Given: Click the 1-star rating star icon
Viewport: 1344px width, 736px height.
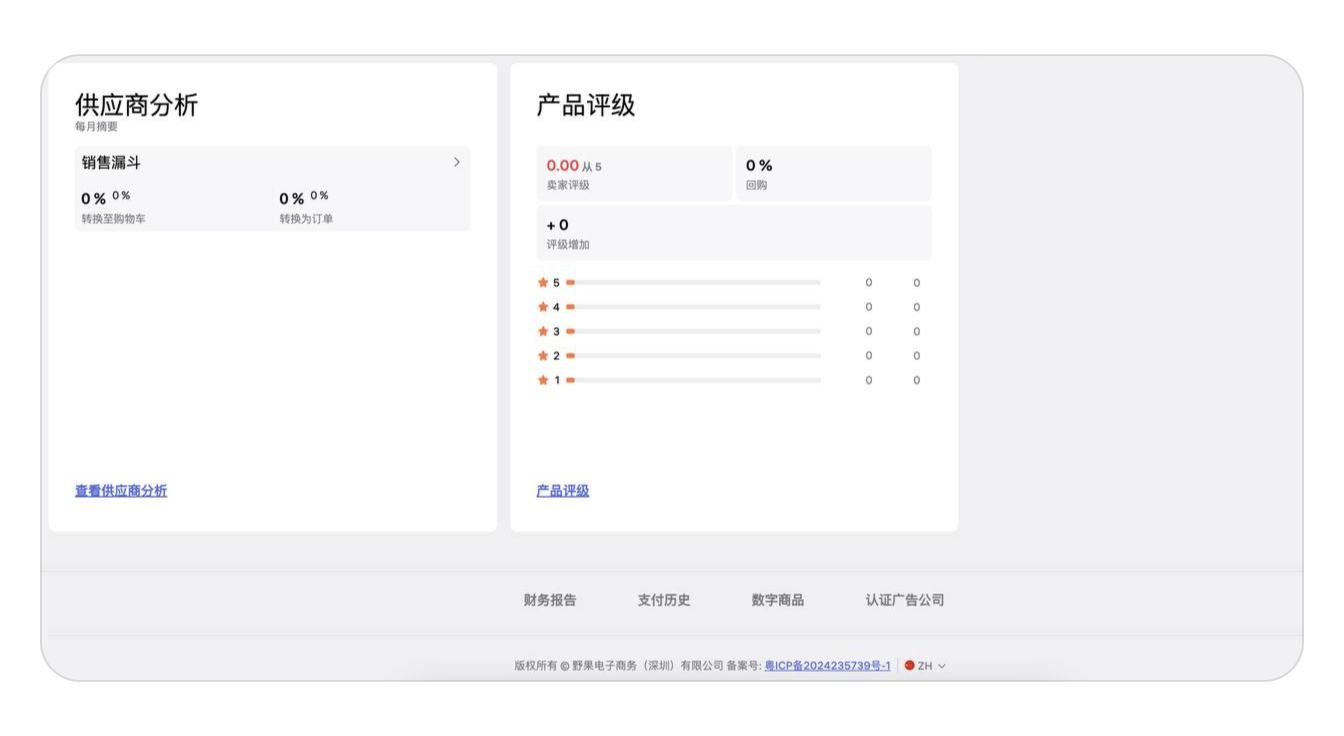Looking at the screenshot, I should [x=543, y=380].
